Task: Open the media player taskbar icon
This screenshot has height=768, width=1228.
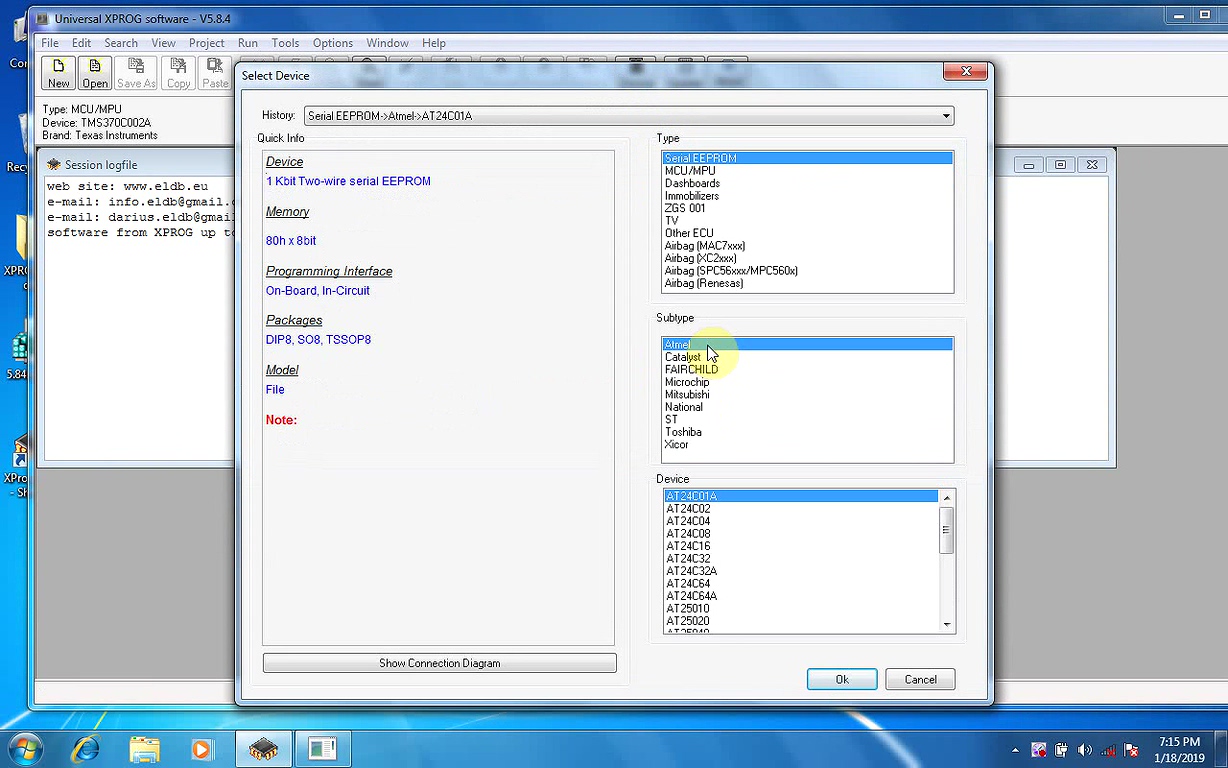Action: (202, 748)
